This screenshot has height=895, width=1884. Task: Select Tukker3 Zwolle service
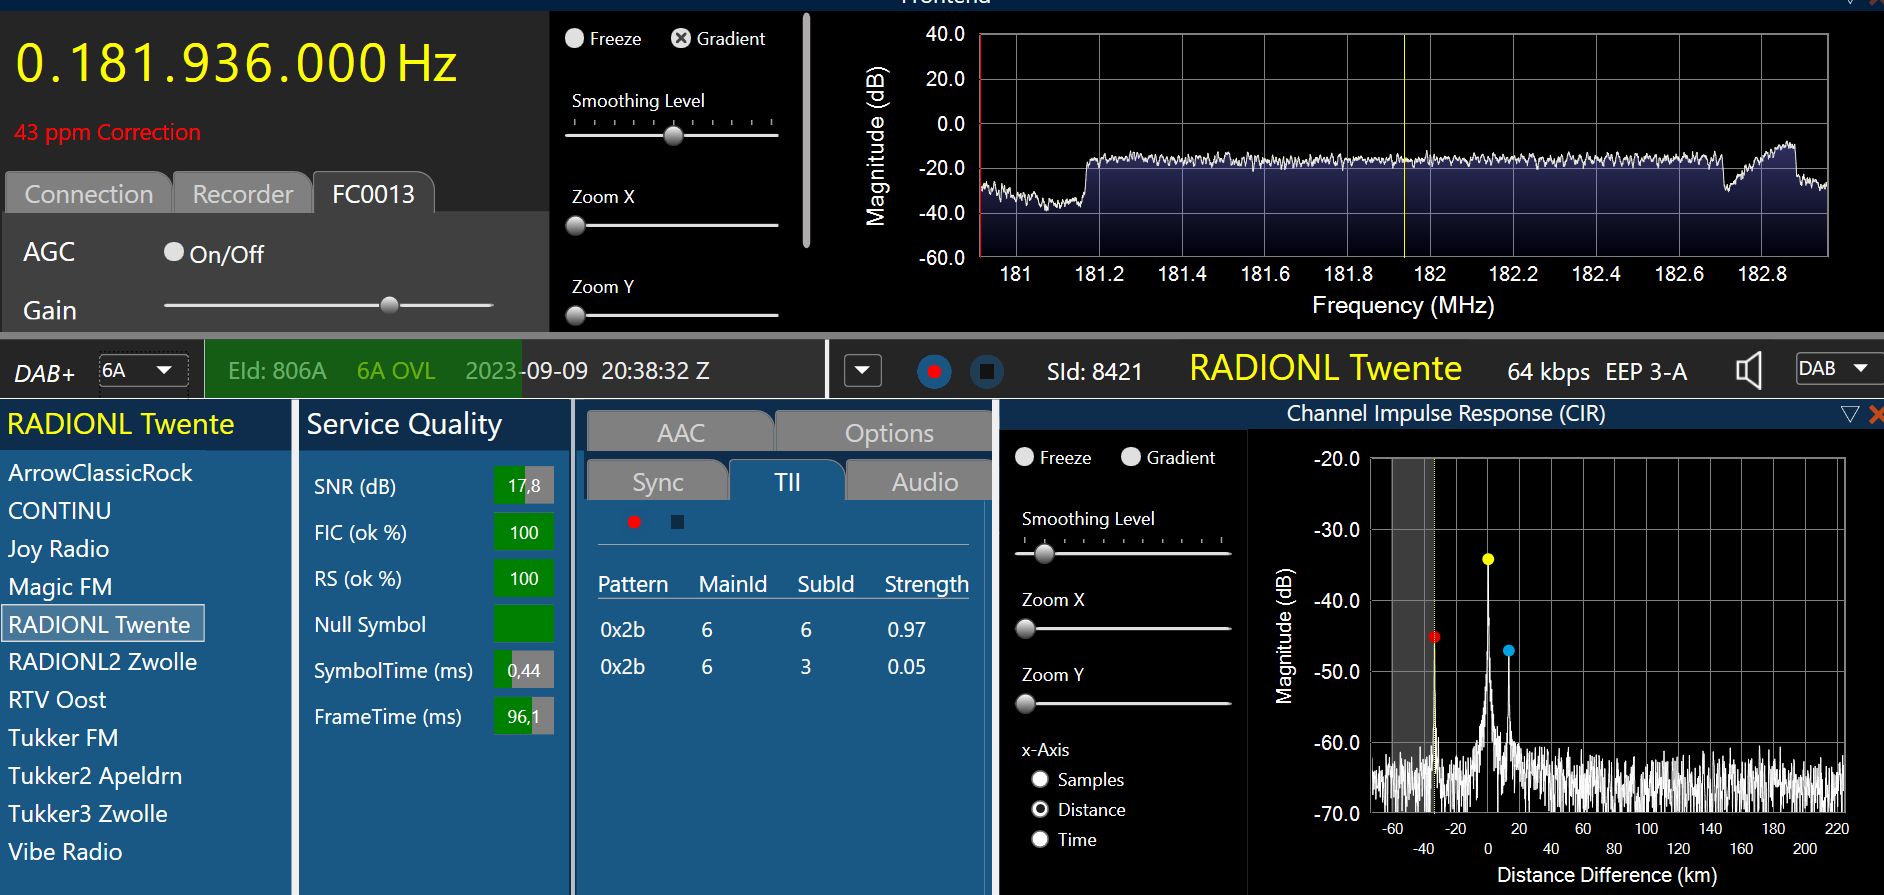click(x=88, y=814)
